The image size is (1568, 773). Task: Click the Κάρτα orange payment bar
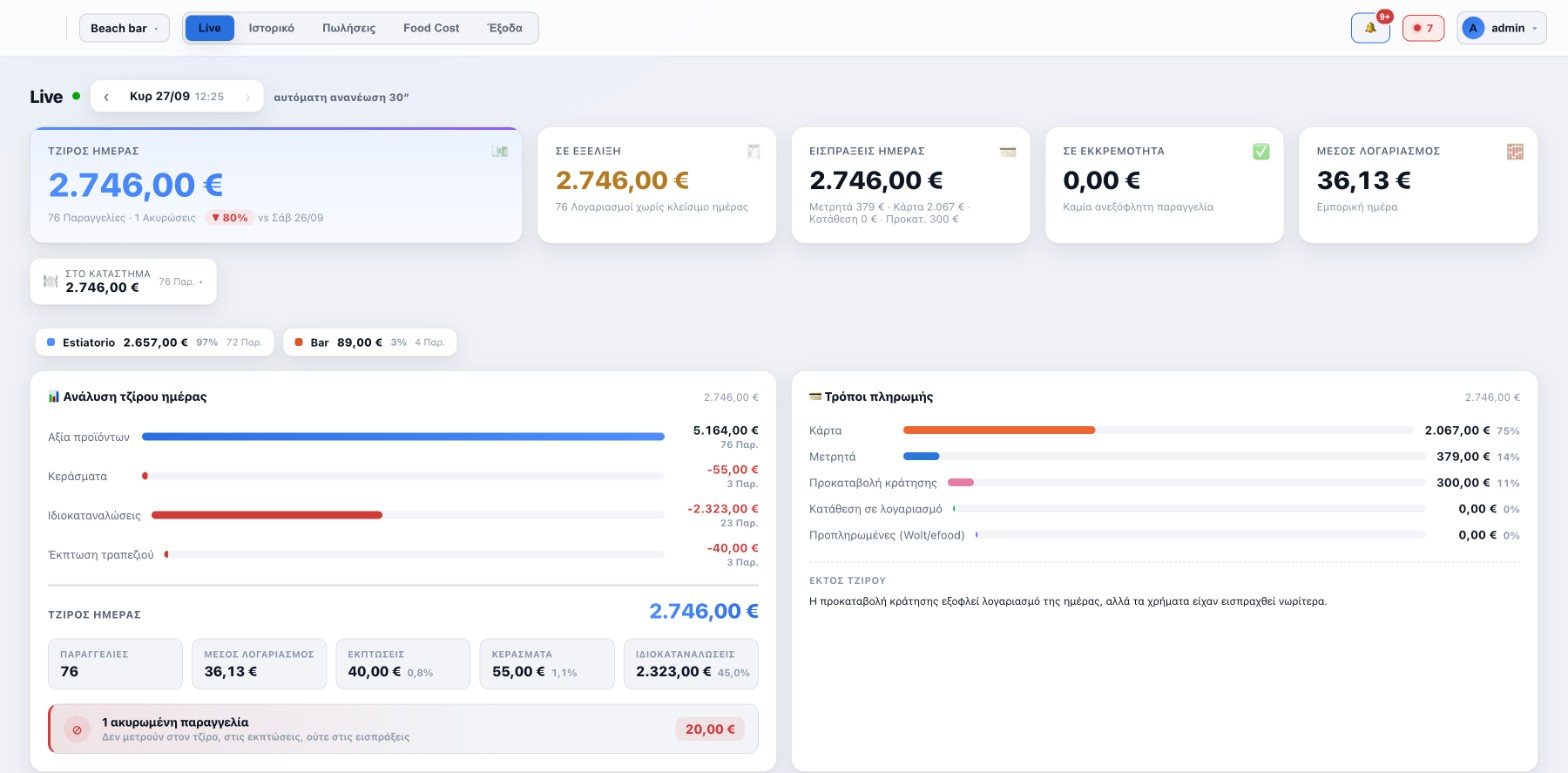999,430
